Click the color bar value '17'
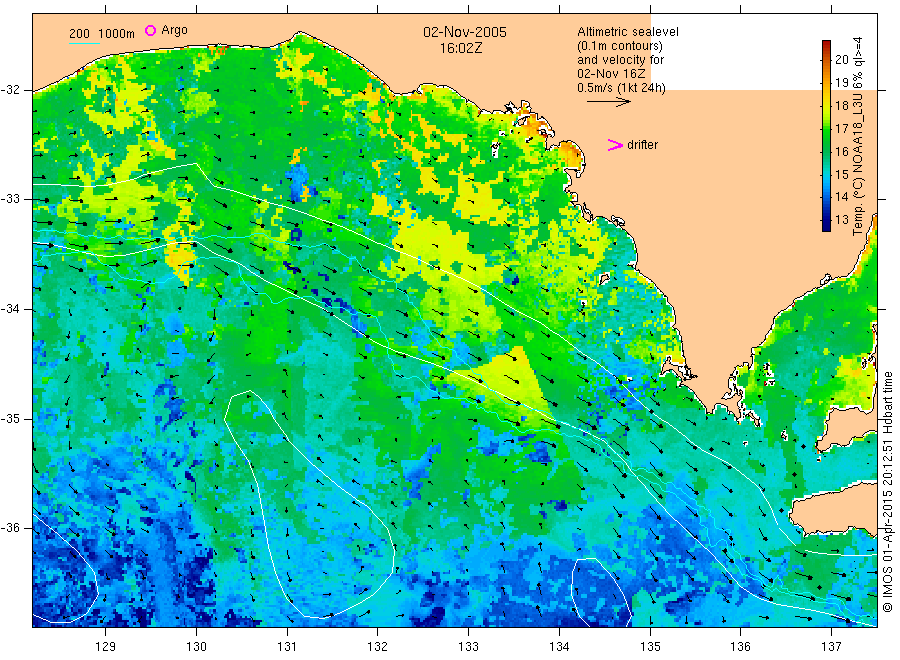 pos(841,129)
